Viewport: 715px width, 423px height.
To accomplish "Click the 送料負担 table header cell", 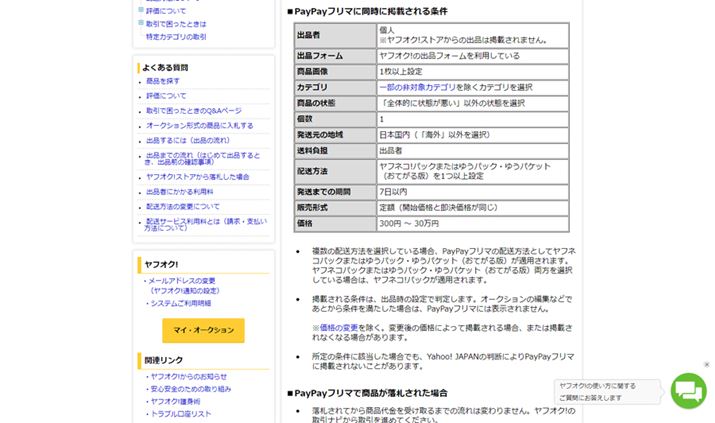I will [336, 150].
